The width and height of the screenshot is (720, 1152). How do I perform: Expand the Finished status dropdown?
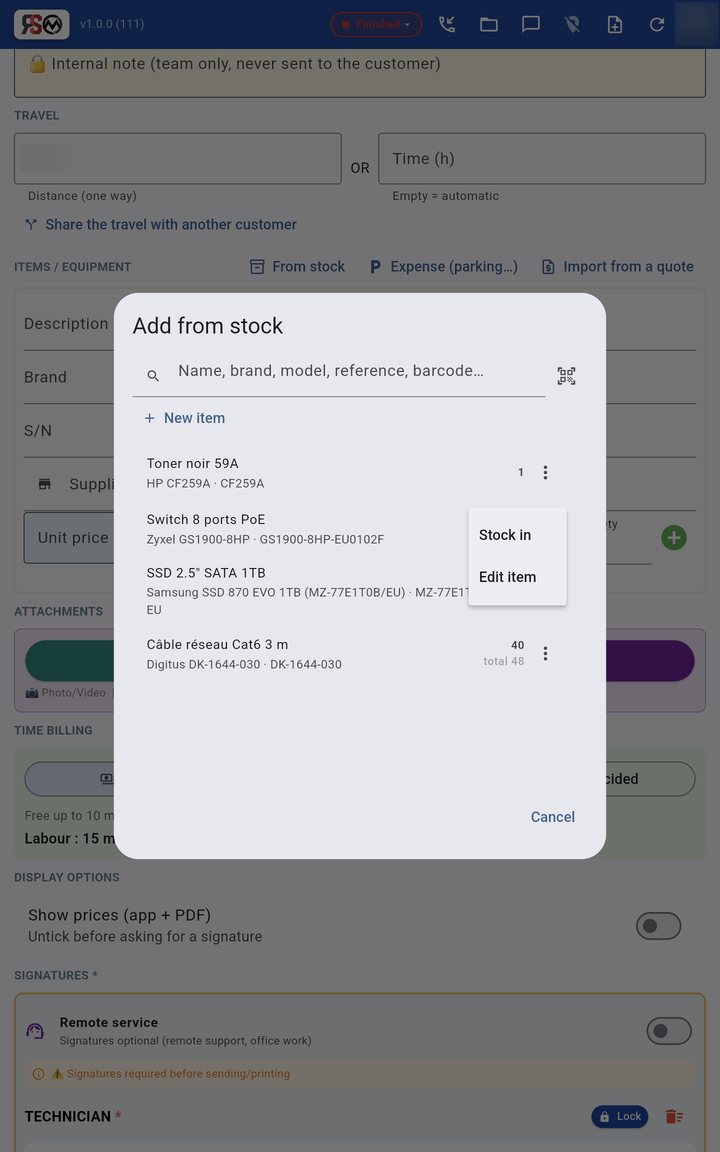tap(376, 24)
